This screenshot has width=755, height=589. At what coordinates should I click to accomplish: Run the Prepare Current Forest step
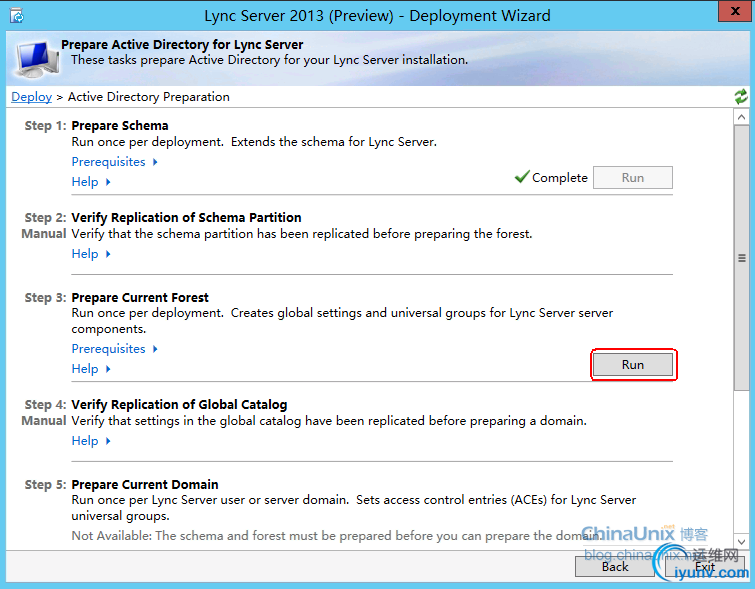coord(633,365)
